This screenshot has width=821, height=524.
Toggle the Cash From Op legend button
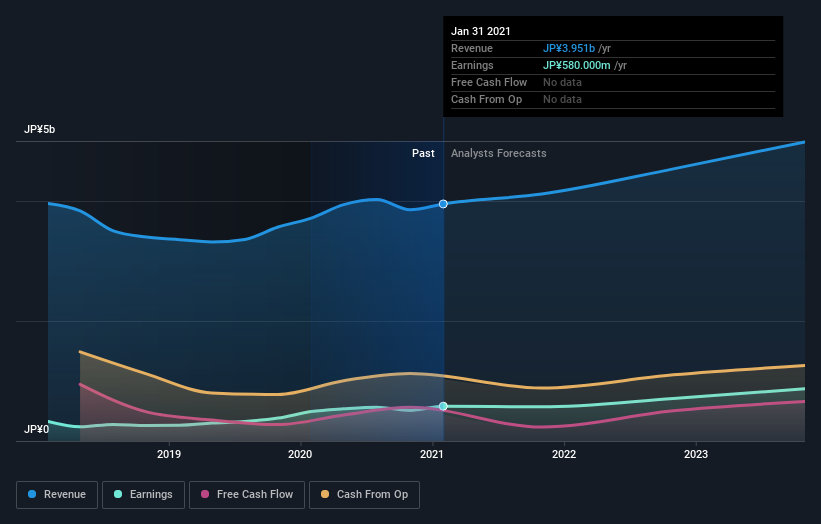[x=364, y=495]
